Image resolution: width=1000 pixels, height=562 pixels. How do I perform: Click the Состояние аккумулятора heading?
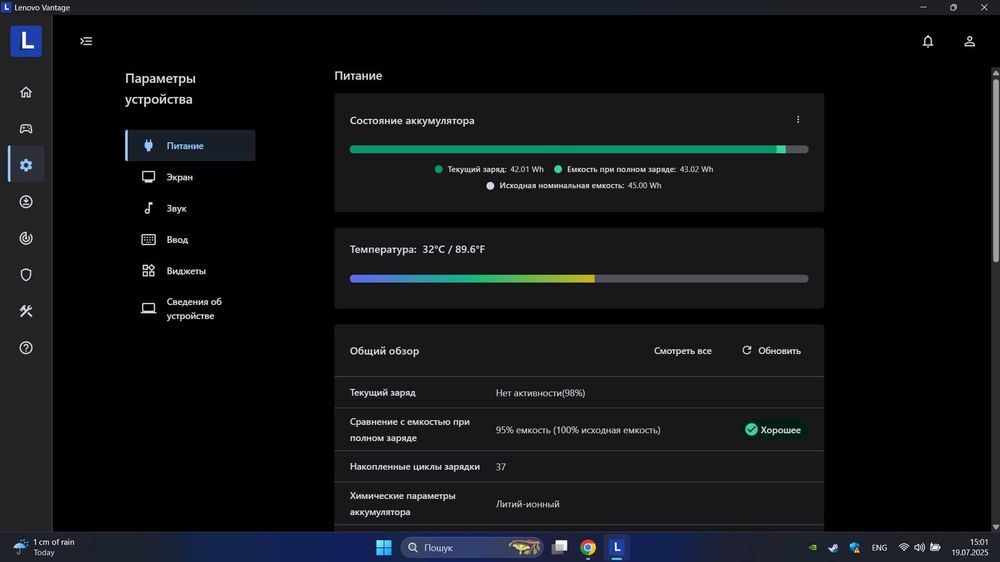(x=412, y=121)
